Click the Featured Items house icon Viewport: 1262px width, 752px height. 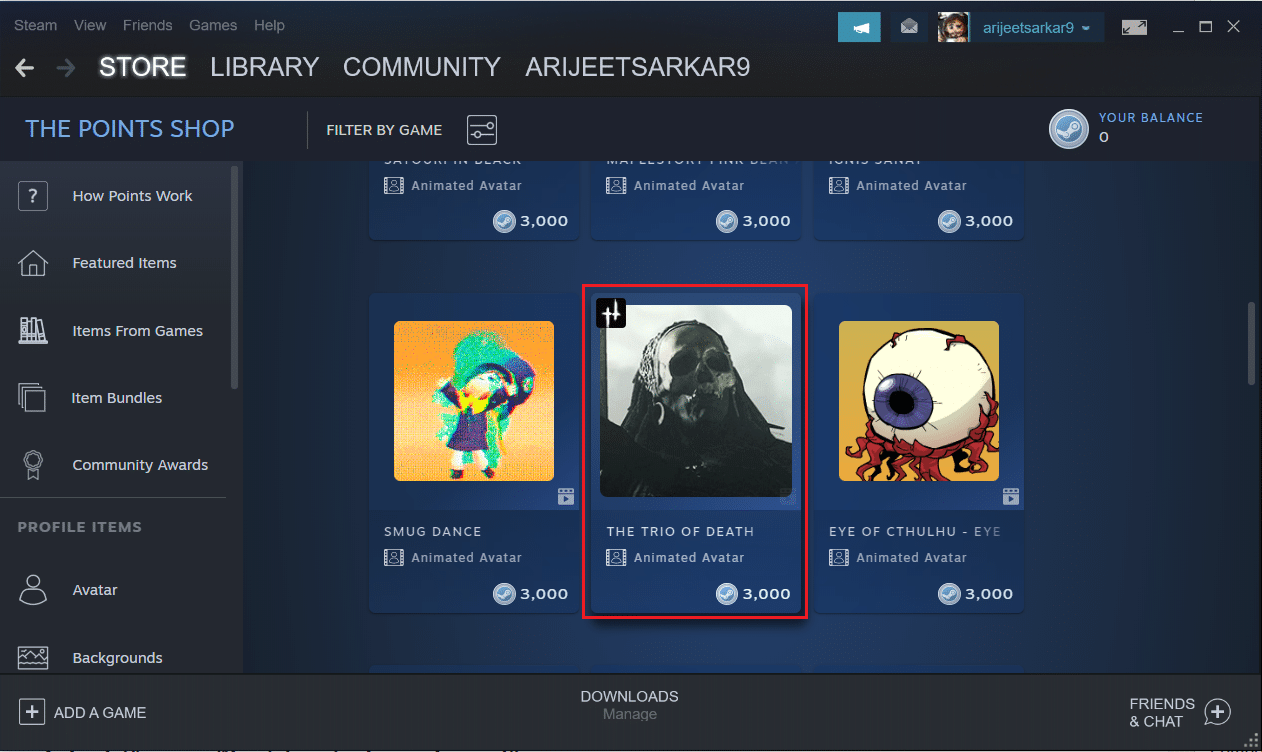click(x=33, y=263)
